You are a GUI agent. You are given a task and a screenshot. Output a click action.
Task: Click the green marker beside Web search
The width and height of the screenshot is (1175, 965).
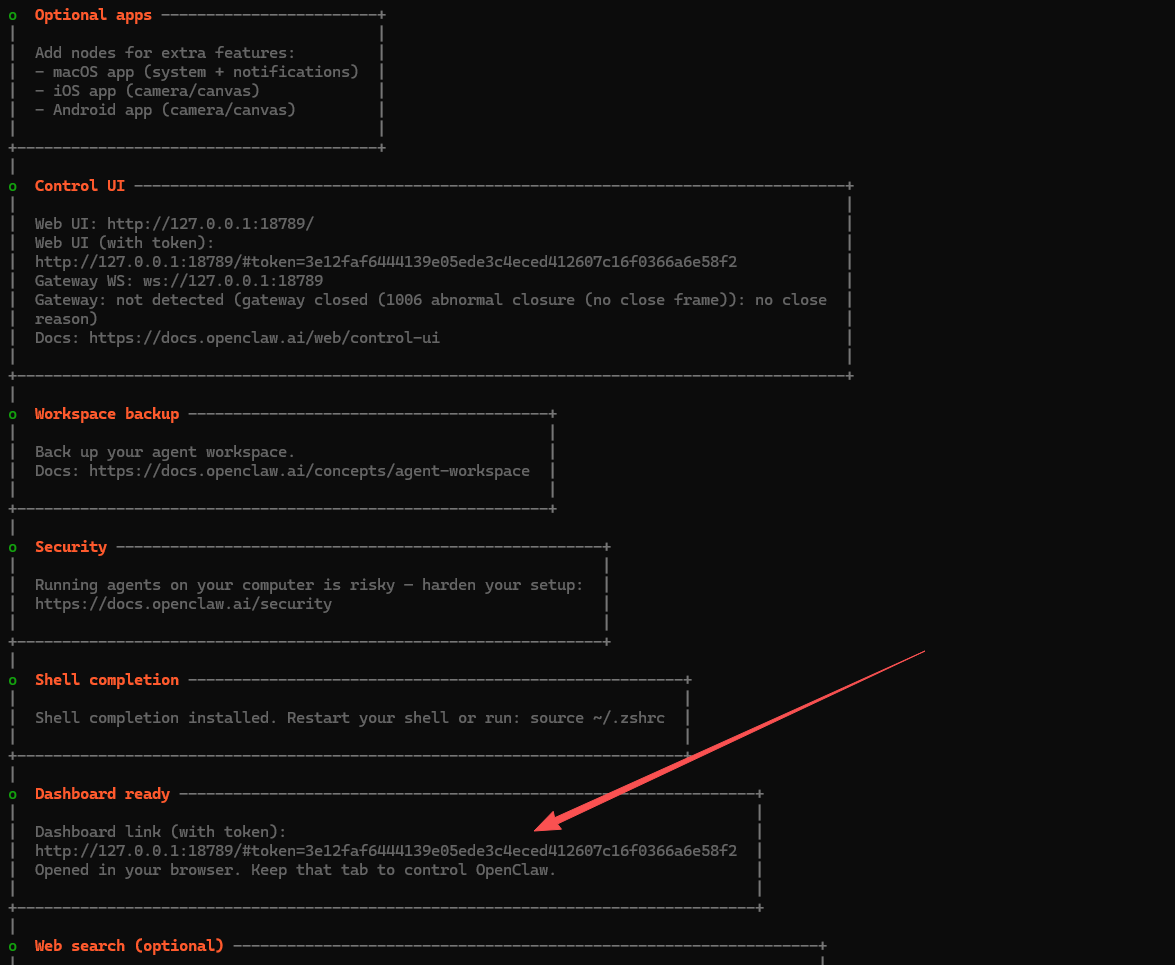[x=11, y=947]
